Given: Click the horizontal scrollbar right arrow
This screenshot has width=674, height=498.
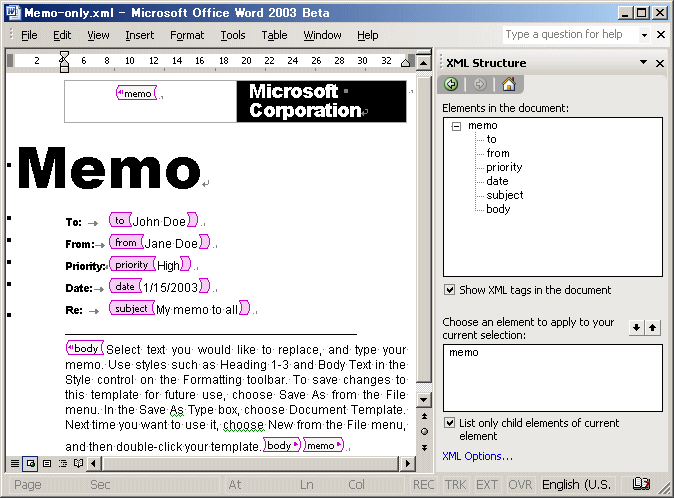Looking at the screenshot, I should (x=407, y=463).
